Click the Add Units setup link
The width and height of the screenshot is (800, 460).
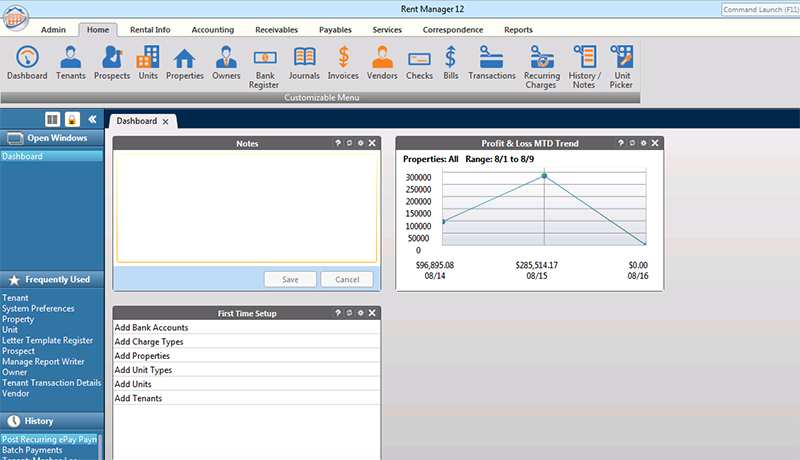[x=133, y=384]
